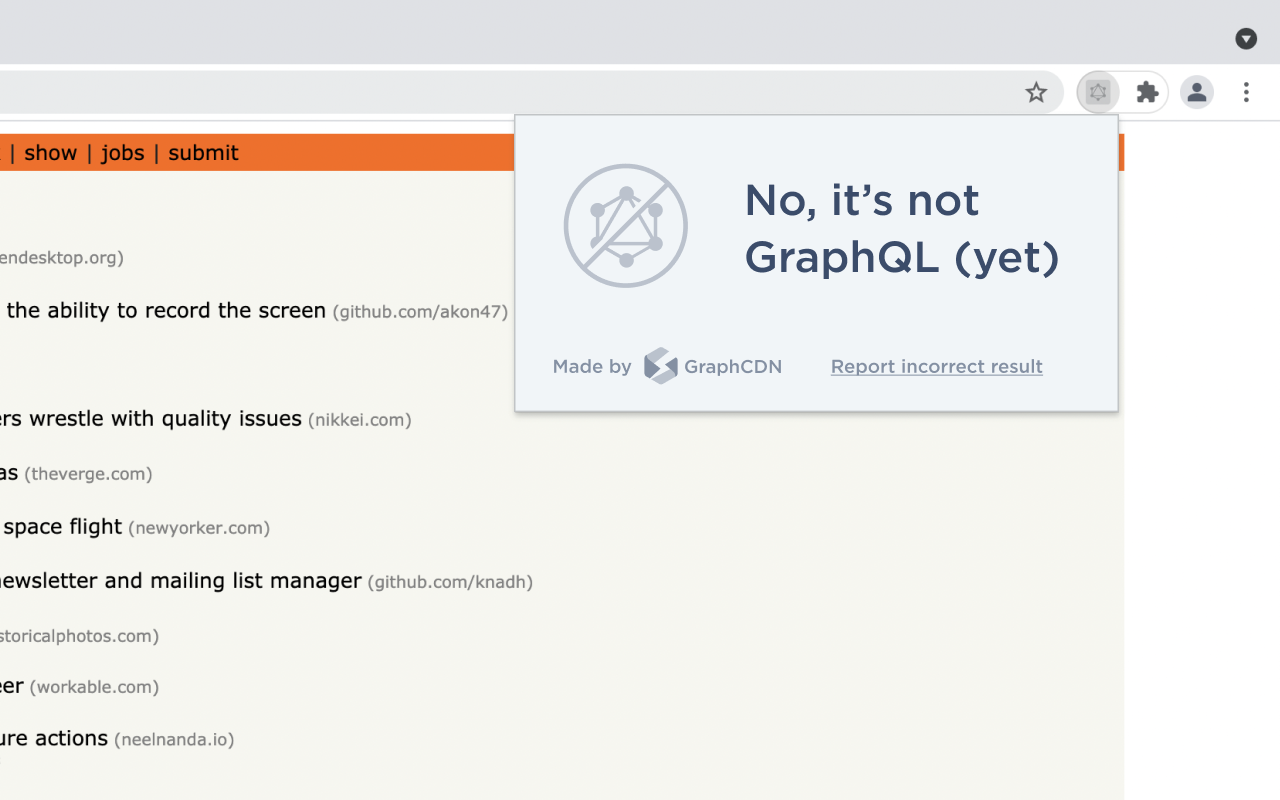Click the workable.com source link

coord(94,687)
